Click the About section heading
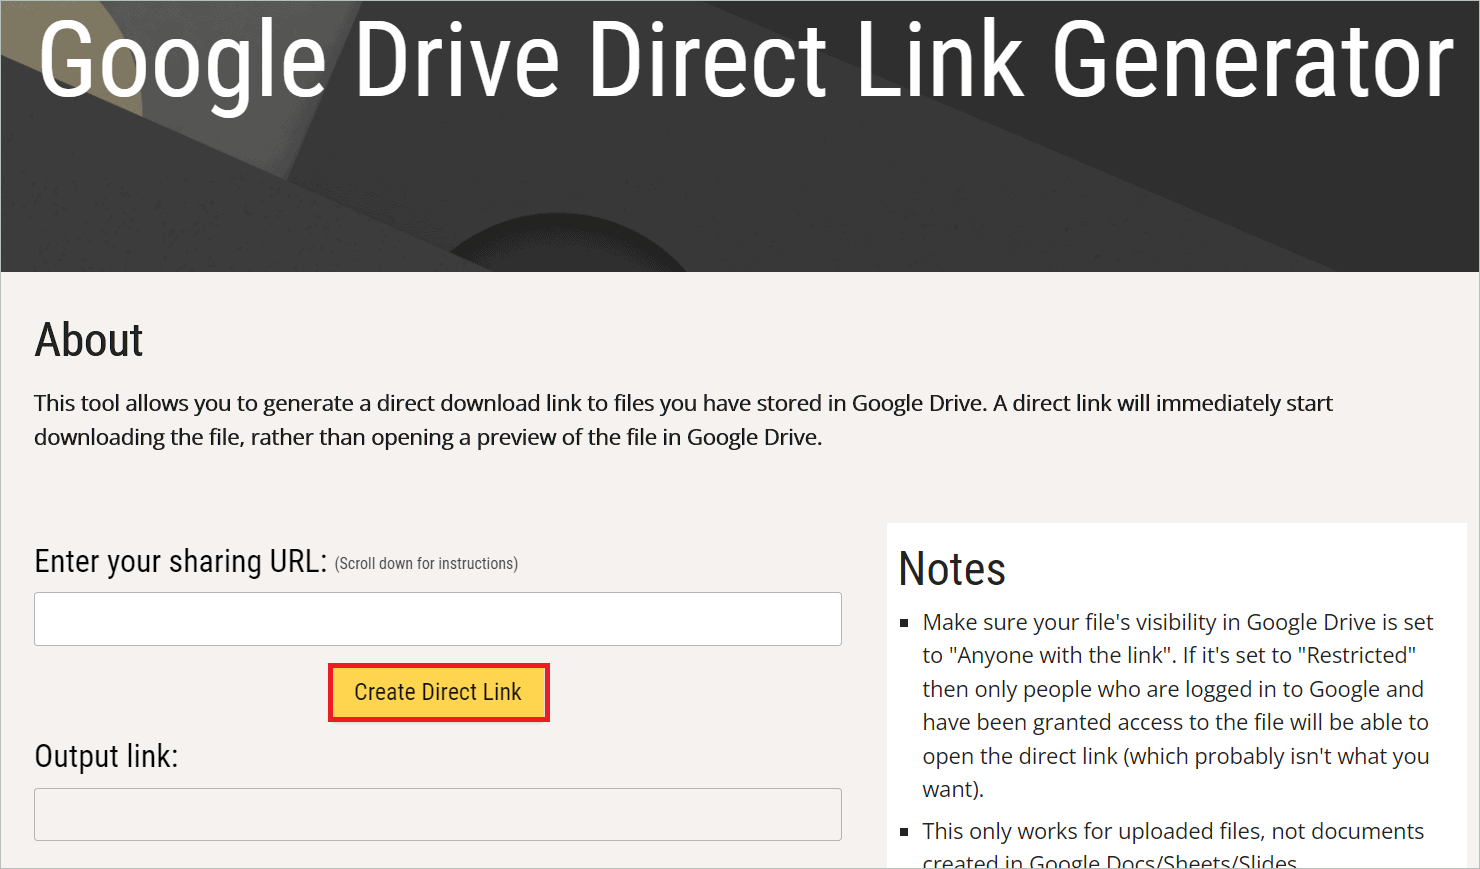This screenshot has height=869, width=1480. pyautogui.click(x=88, y=340)
